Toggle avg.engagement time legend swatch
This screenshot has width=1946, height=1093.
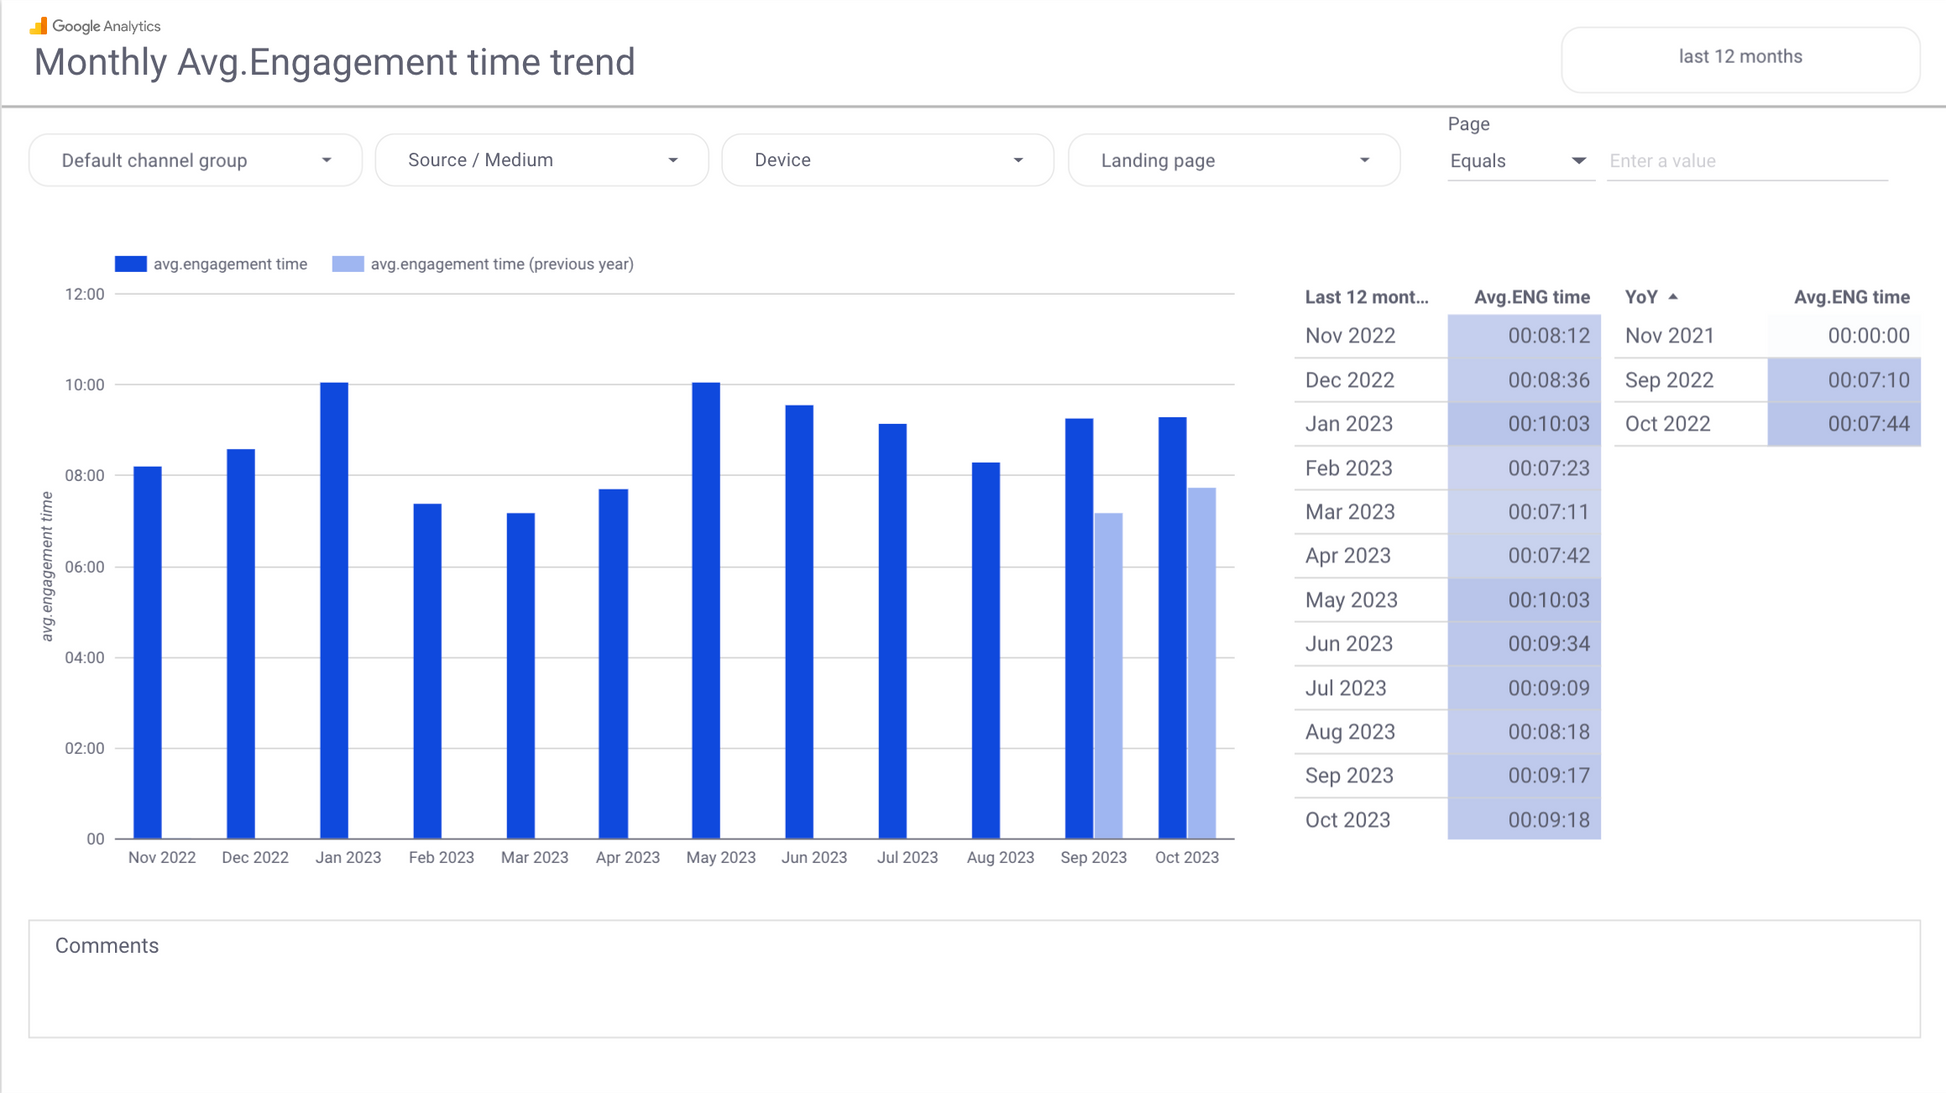tap(131, 264)
